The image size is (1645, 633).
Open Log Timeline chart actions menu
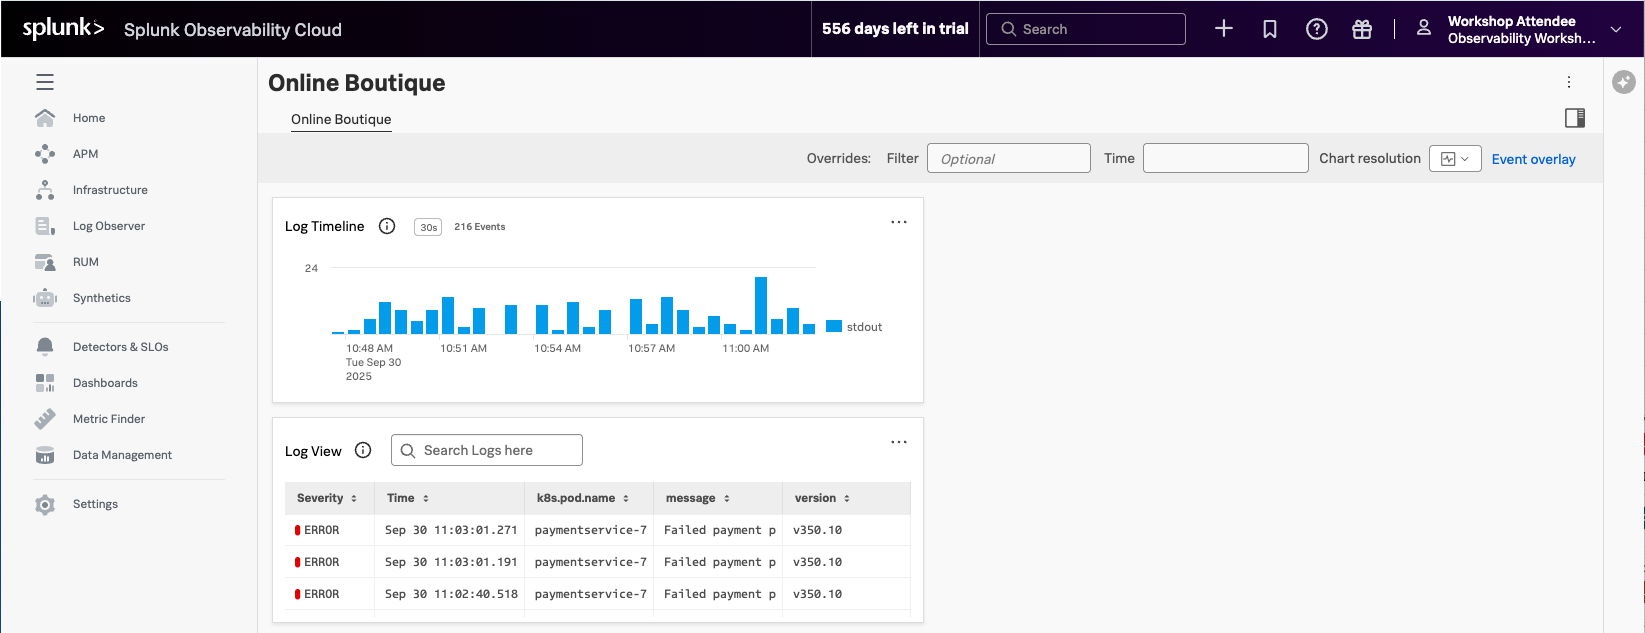pyautogui.click(x=899, y=222)
